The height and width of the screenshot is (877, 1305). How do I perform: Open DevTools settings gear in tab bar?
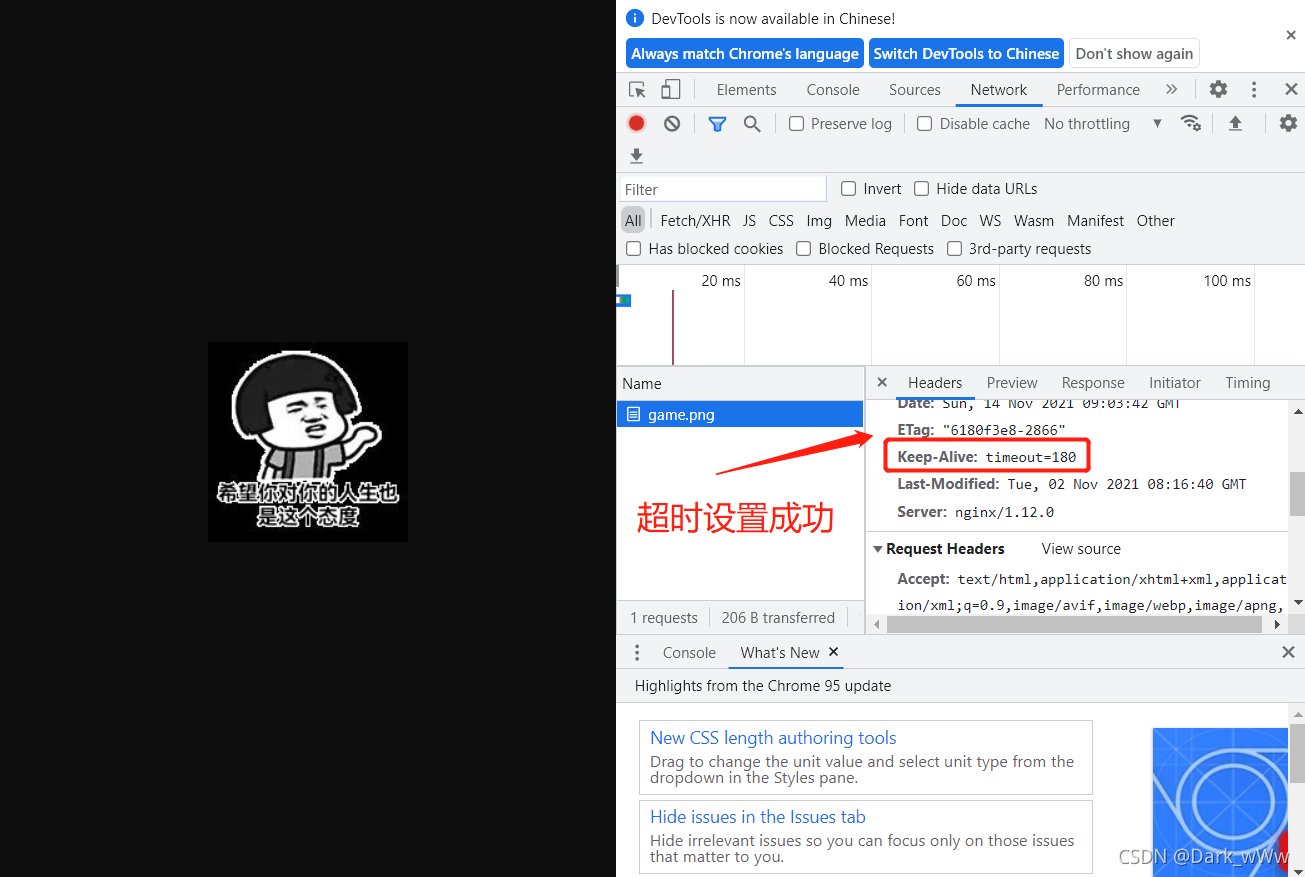coord(1218,89)
